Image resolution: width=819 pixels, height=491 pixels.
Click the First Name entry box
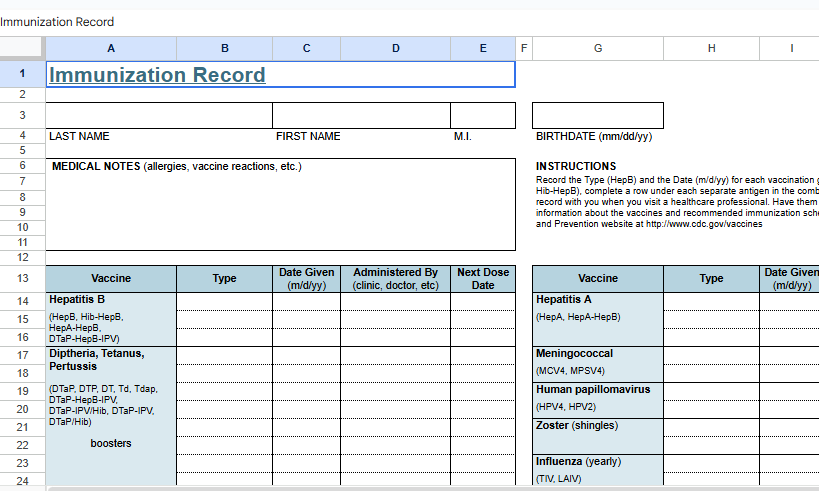(361, 116)
